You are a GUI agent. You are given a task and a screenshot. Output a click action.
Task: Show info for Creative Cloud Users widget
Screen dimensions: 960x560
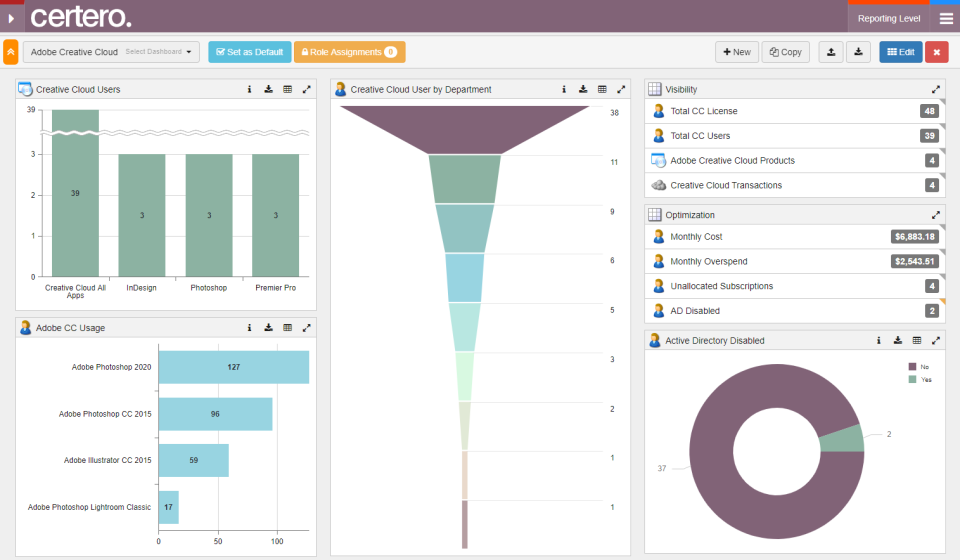[249, 89]
